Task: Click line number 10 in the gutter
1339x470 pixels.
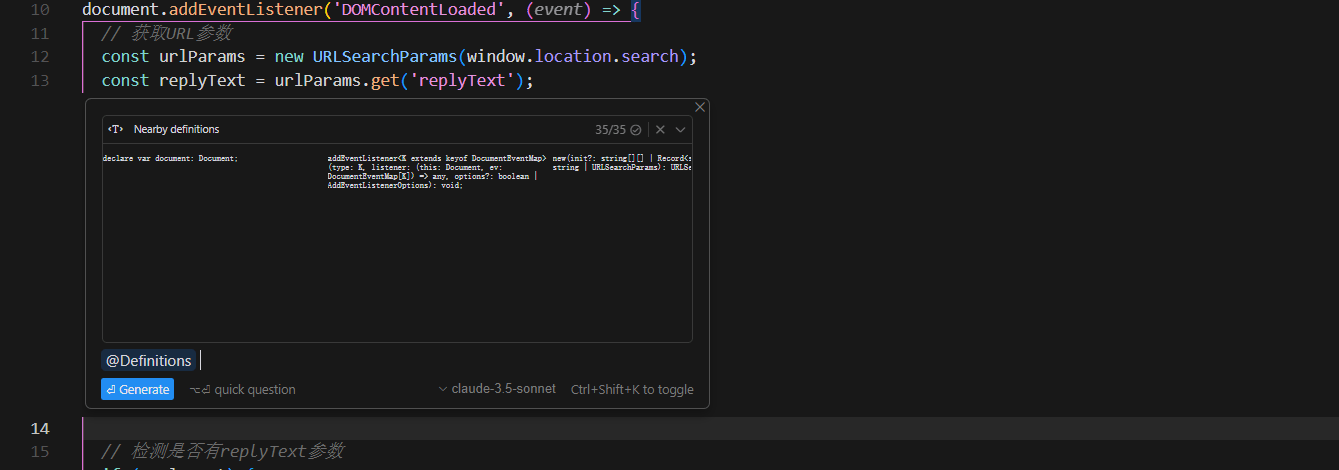Action: pos(40,10)
